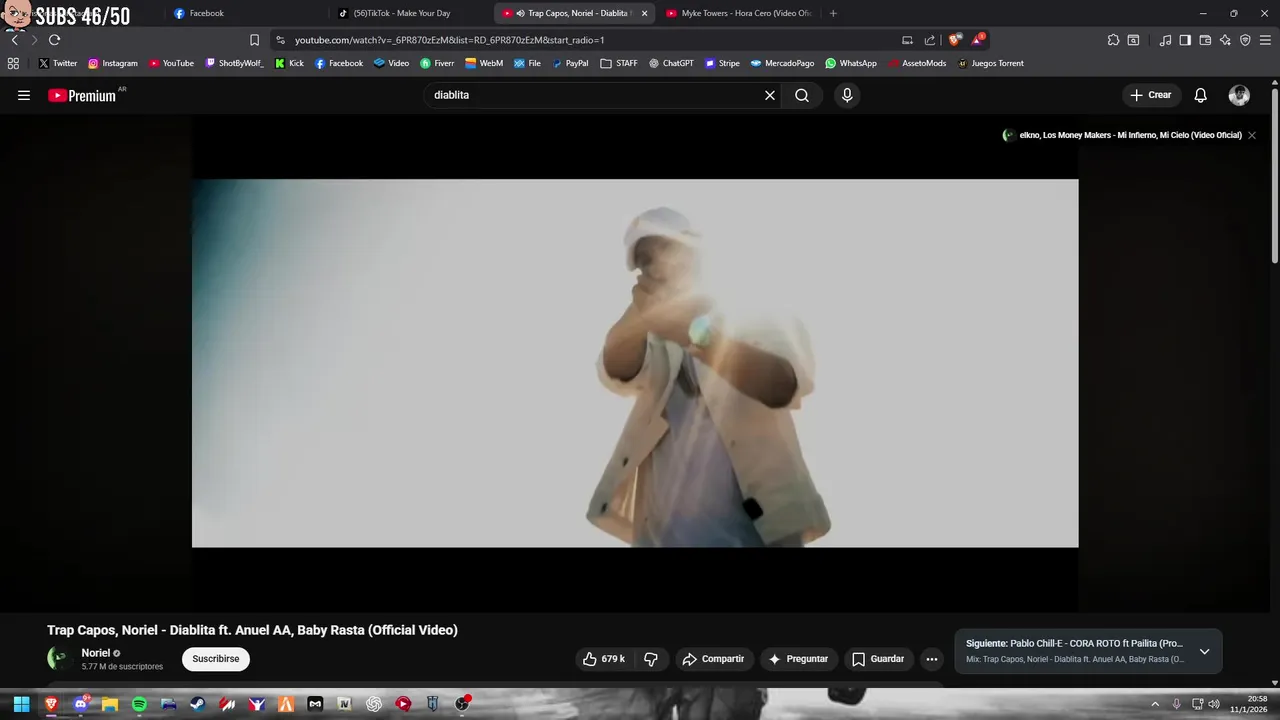
Task: Open the Brave Wallet icon
Action: tap(1205, 40)
